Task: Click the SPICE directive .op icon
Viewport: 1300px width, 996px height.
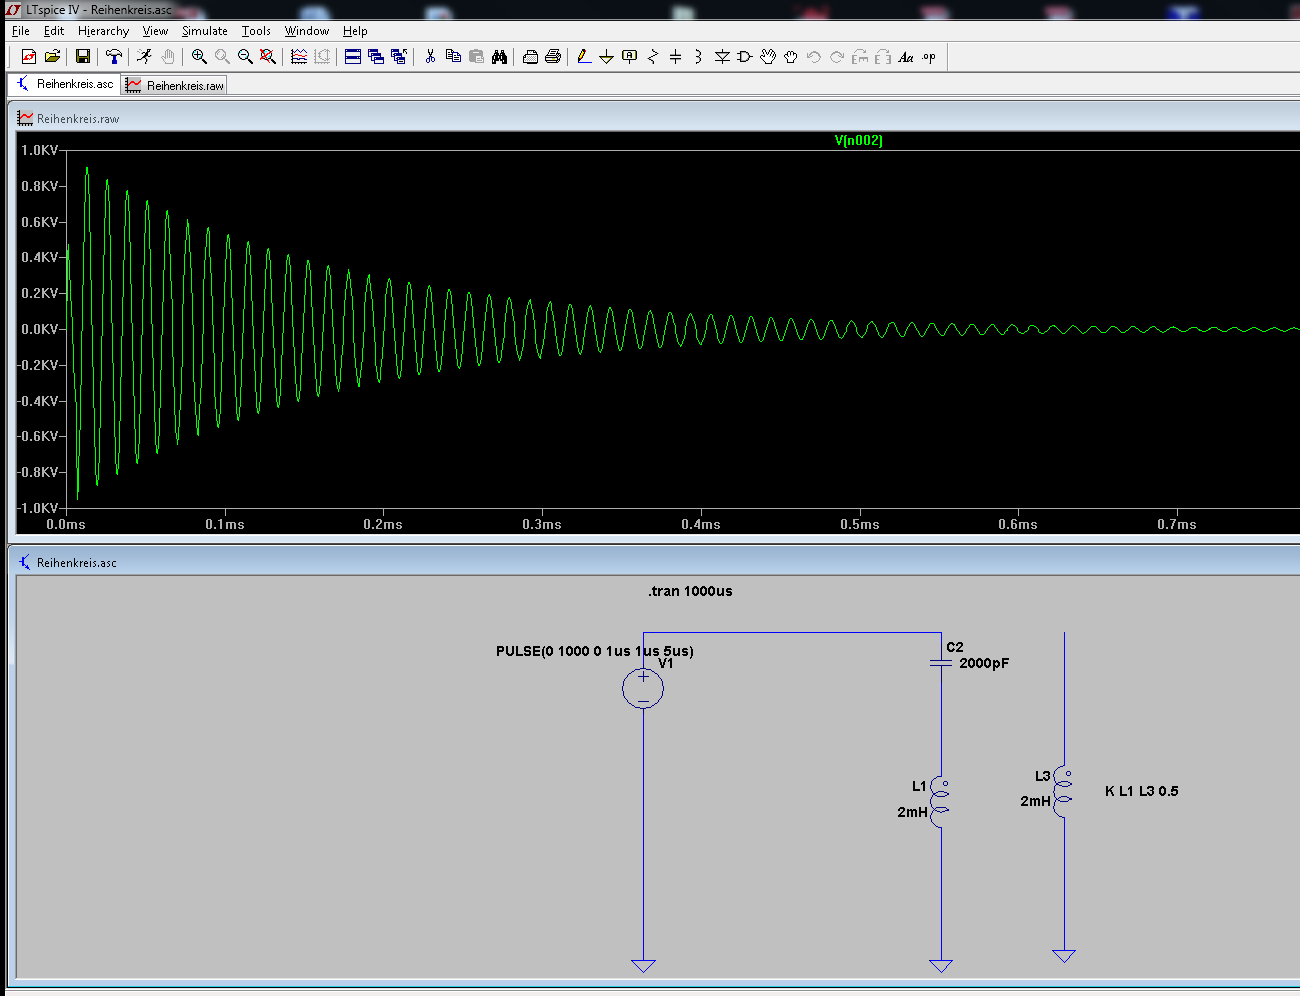Action: pyautogui.click(x=929, y=57)
